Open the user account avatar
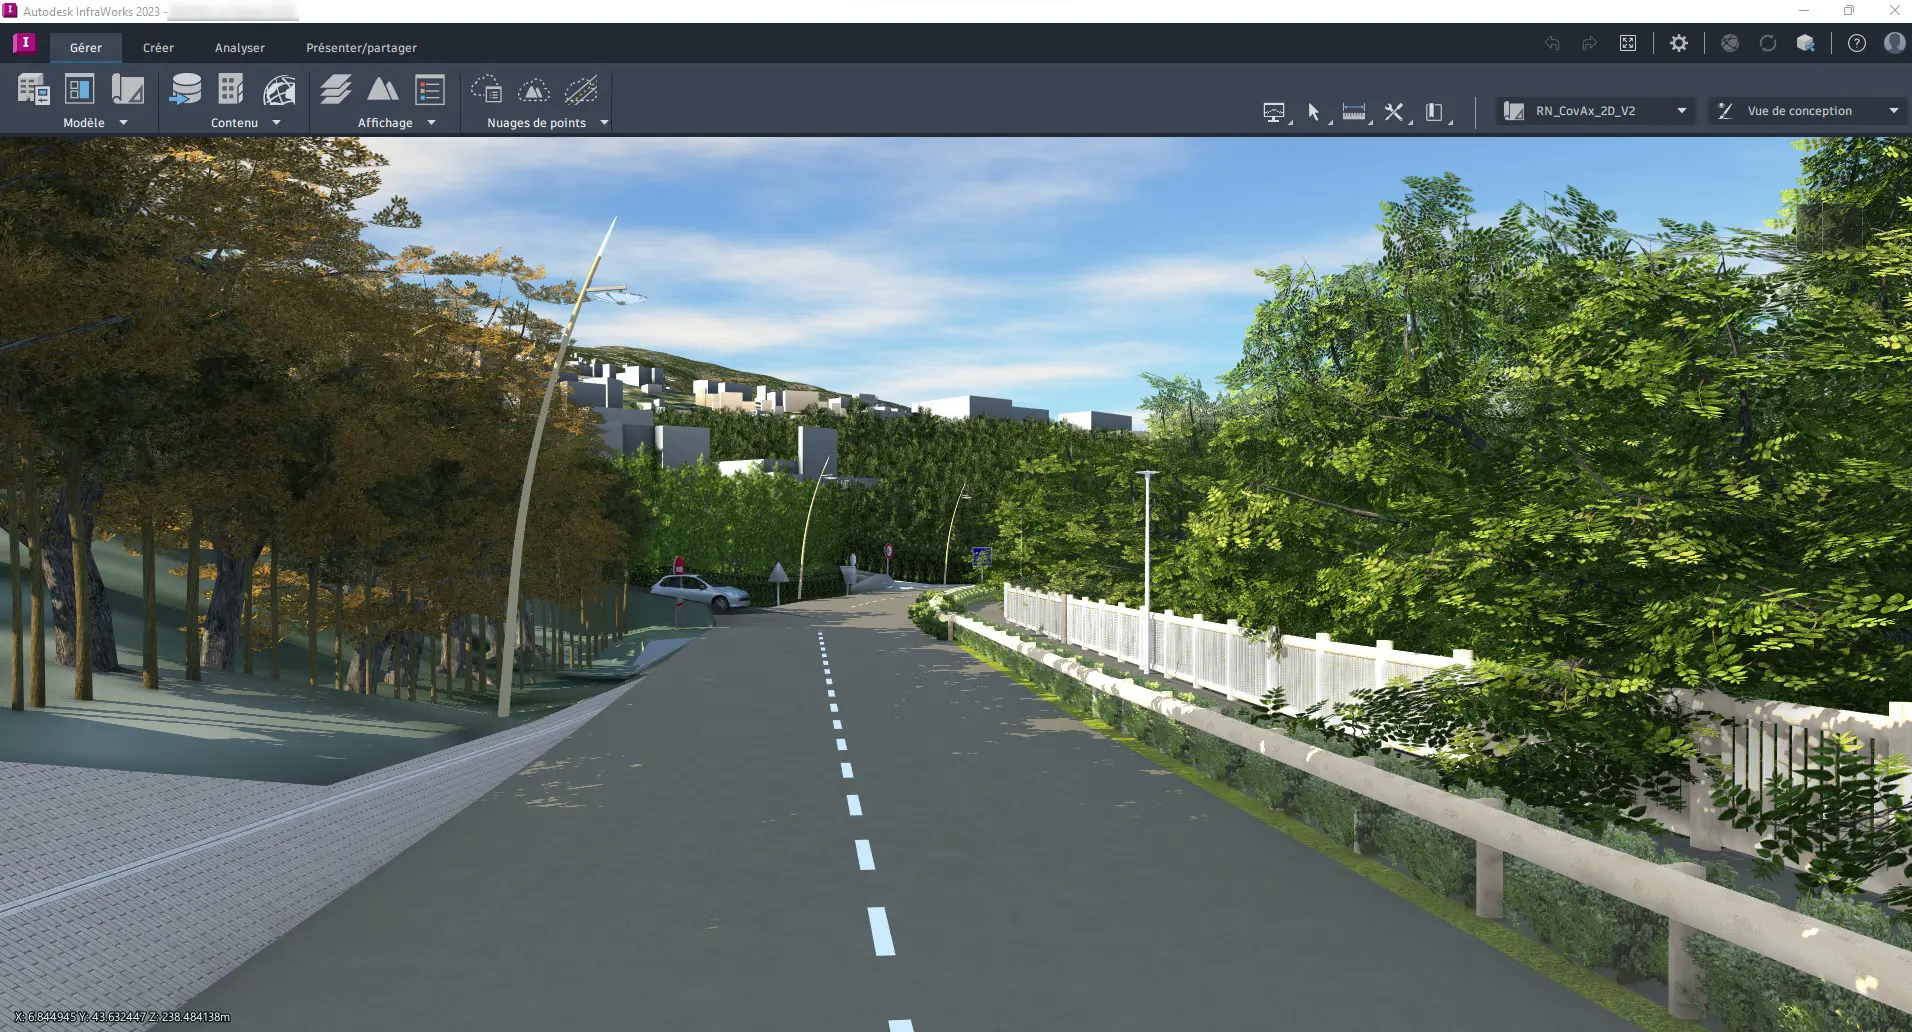 (1895, 43)
